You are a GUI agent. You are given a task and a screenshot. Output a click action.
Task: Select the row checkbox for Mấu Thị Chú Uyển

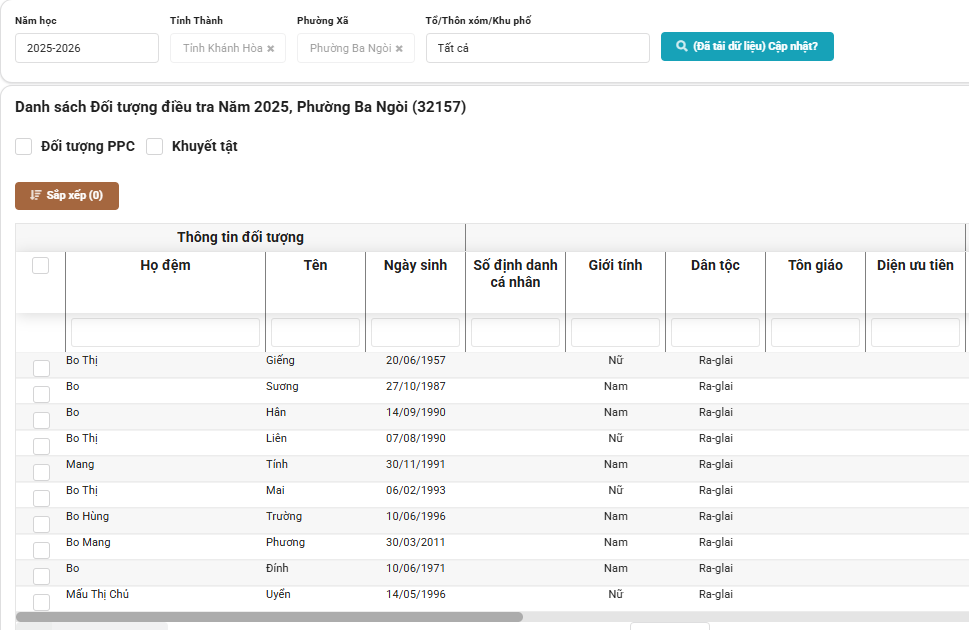click(x=41, y=602)
